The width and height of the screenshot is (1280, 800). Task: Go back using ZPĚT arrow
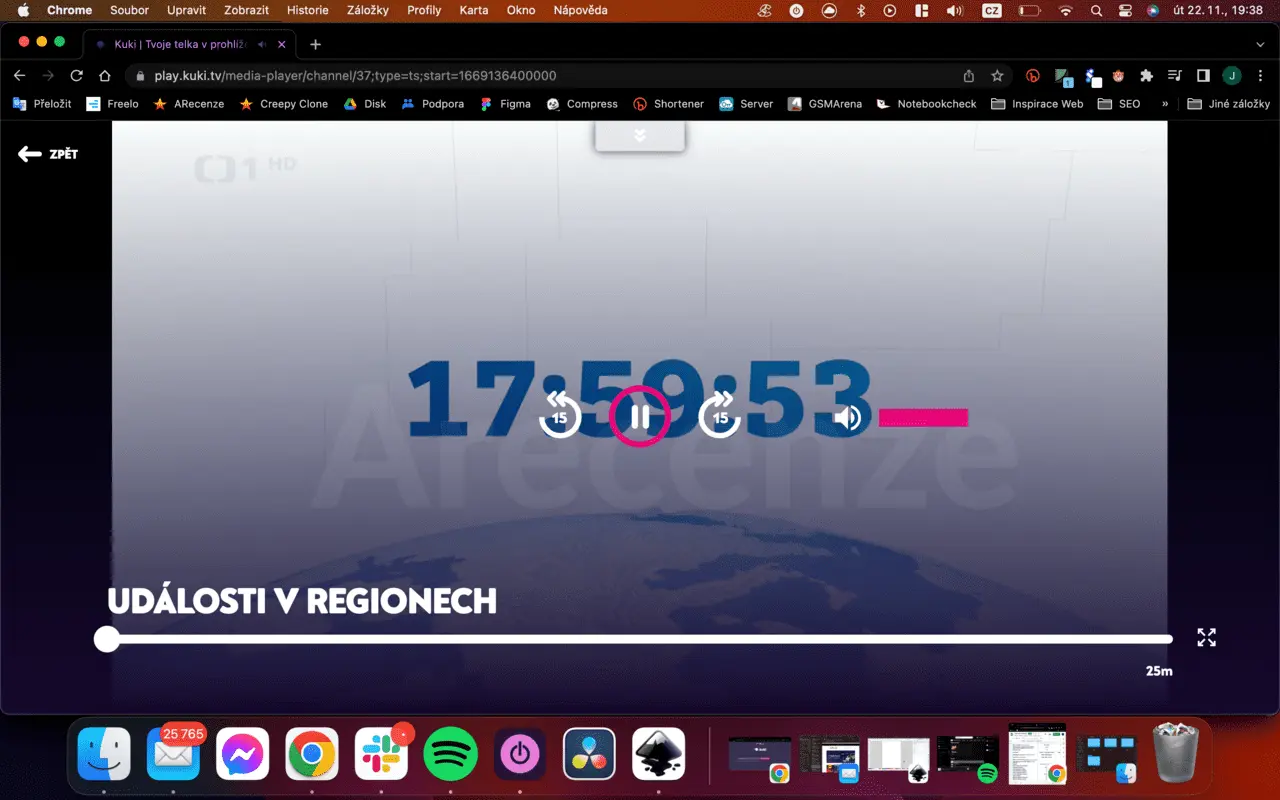(48, 154)
